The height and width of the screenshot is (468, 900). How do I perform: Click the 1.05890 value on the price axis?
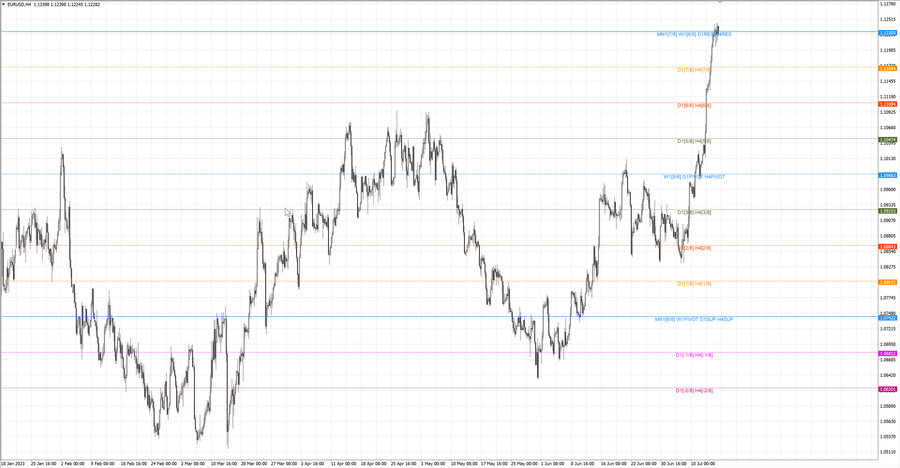[x=887, y=406]
